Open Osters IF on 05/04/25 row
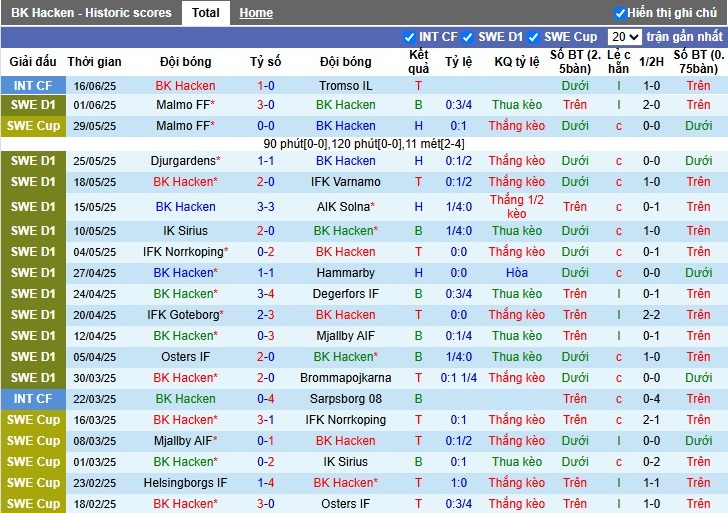 coord(185,357)
